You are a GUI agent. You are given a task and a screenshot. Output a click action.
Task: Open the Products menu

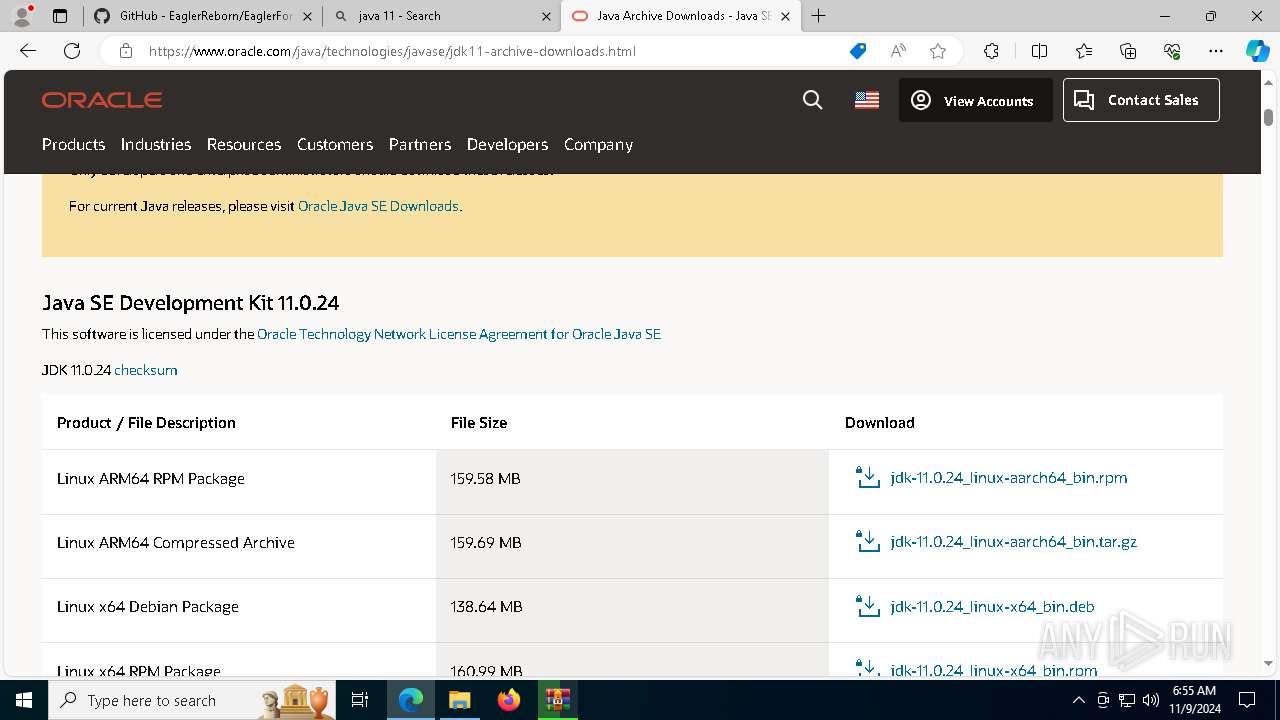[73, 144]
